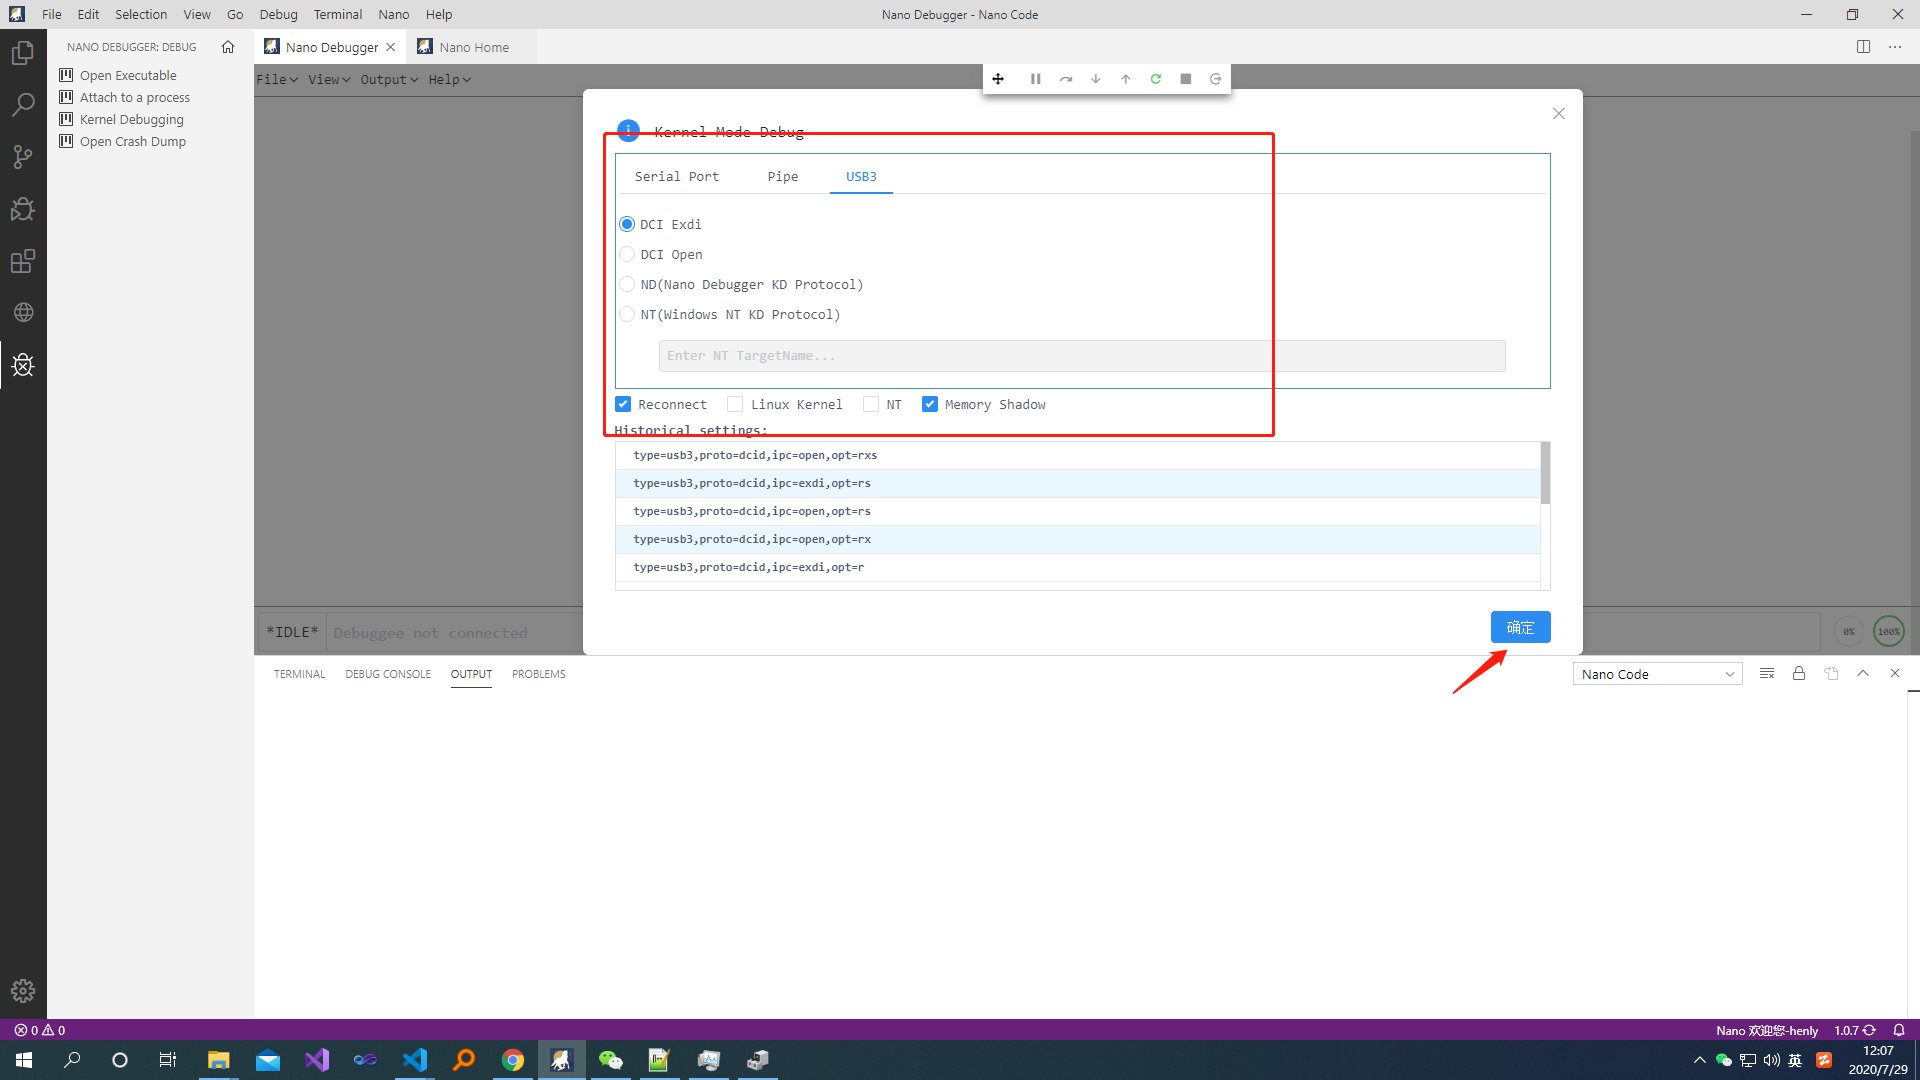Image resolution: width=1920 pixels, height=1080 pixels.
Task: Select ND (Nano Debugger KD Protocol) option
Action: point(627,284)
